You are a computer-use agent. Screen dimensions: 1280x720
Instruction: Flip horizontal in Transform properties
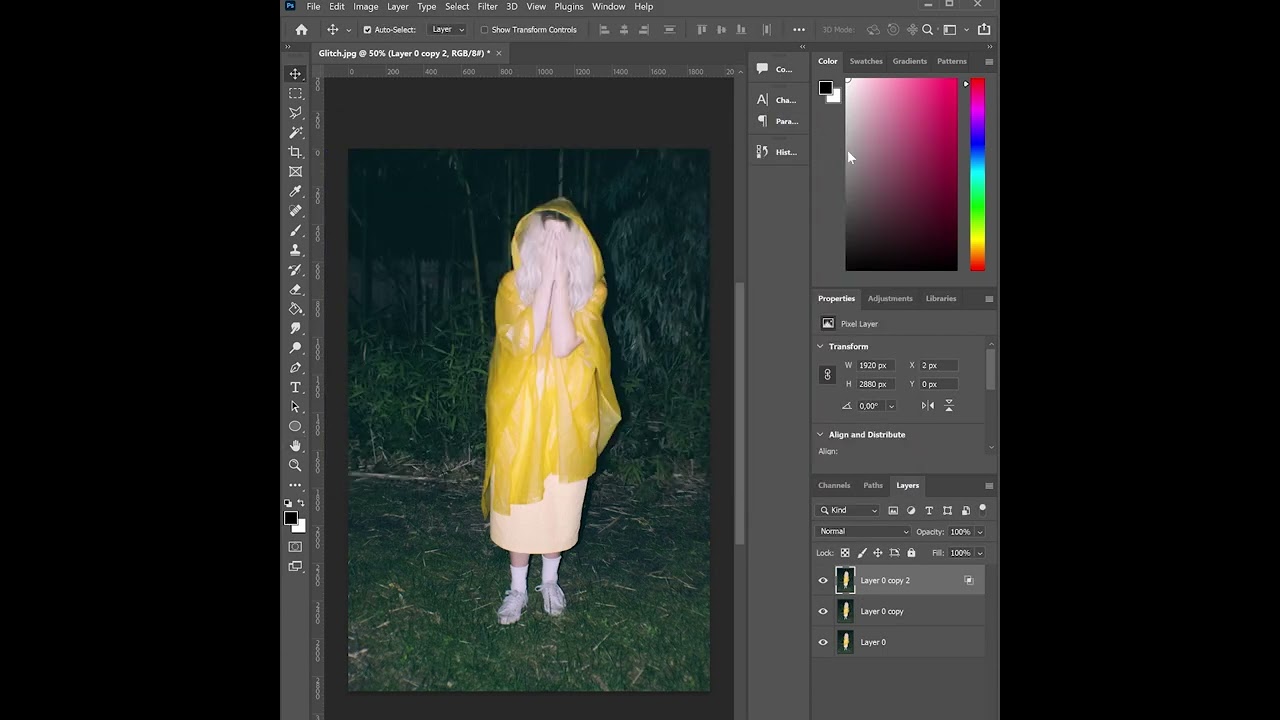click(928, 405)
